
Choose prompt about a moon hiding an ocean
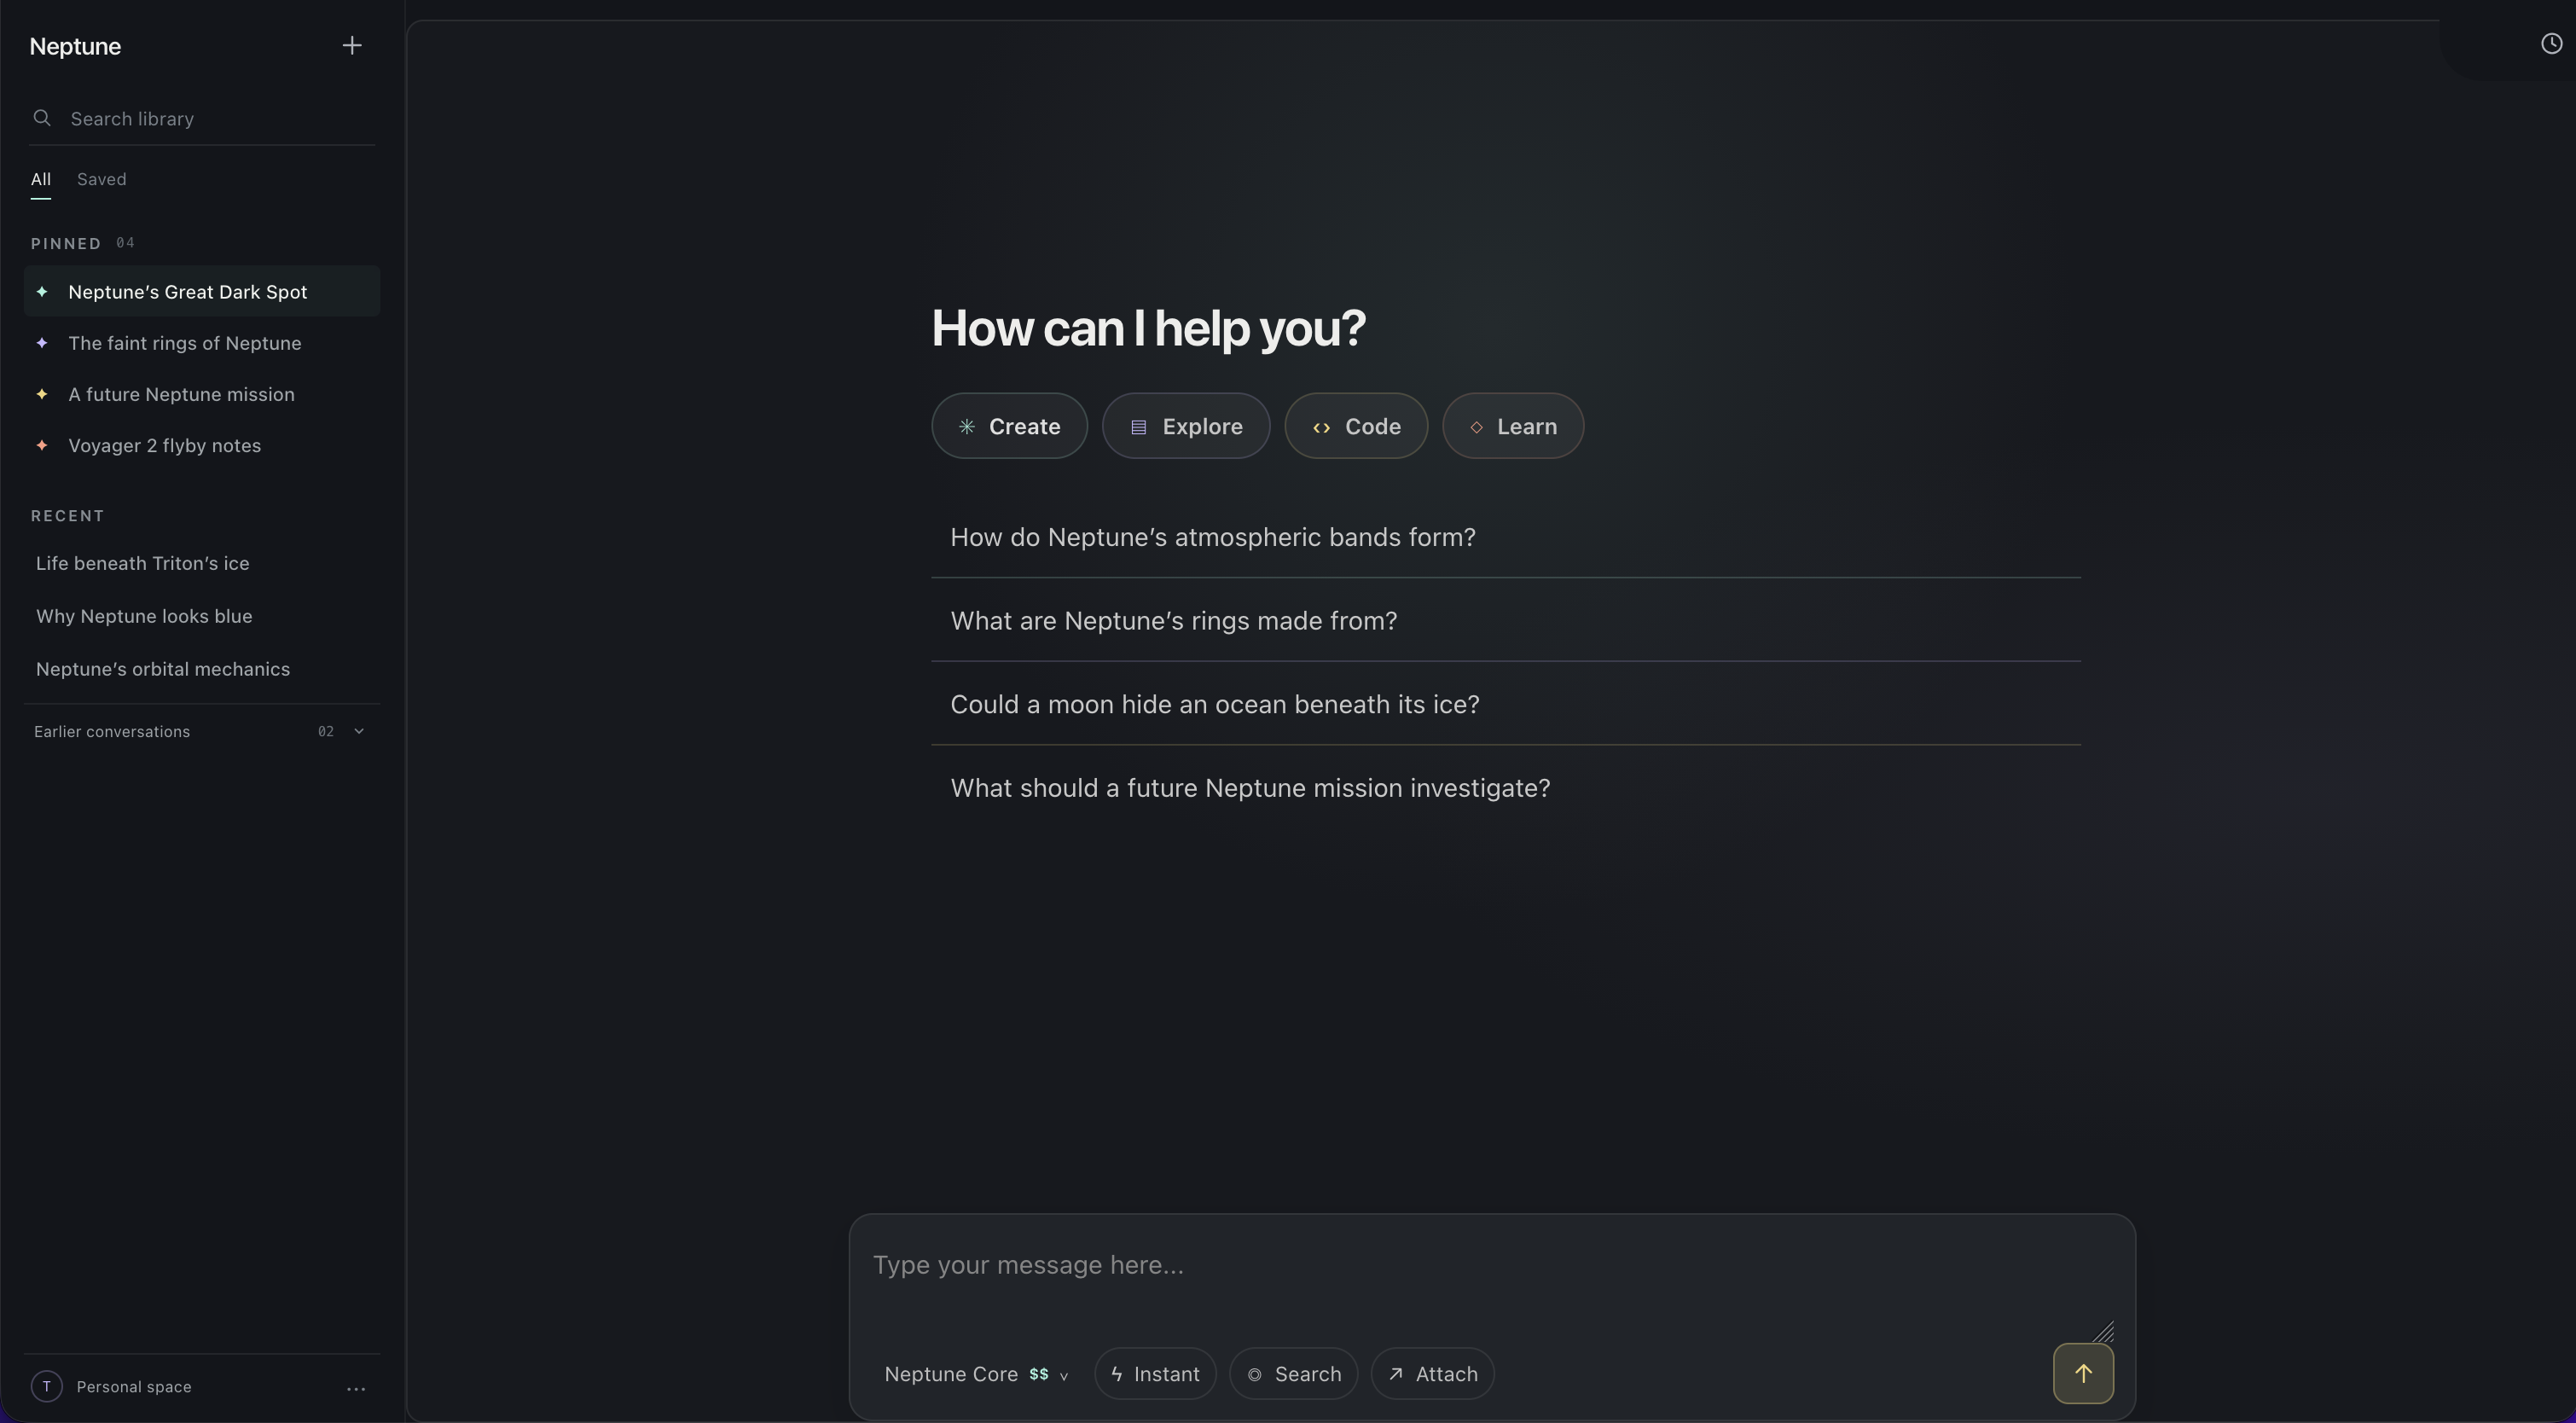click(x=1506, y=705)
